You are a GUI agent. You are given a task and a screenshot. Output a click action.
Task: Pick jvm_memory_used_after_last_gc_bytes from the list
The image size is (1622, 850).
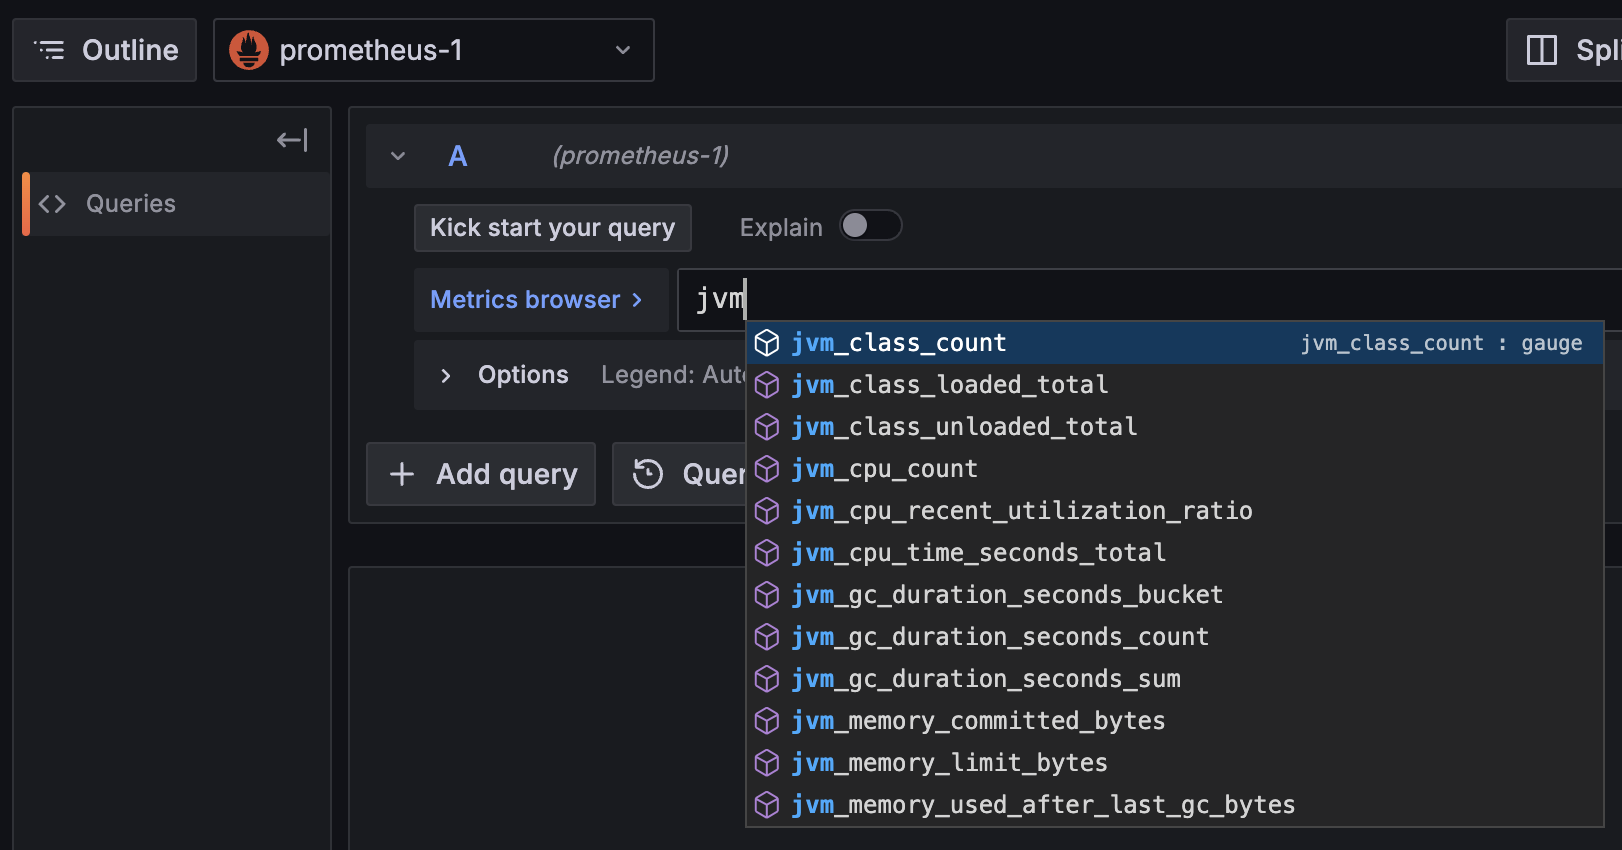1175,805
